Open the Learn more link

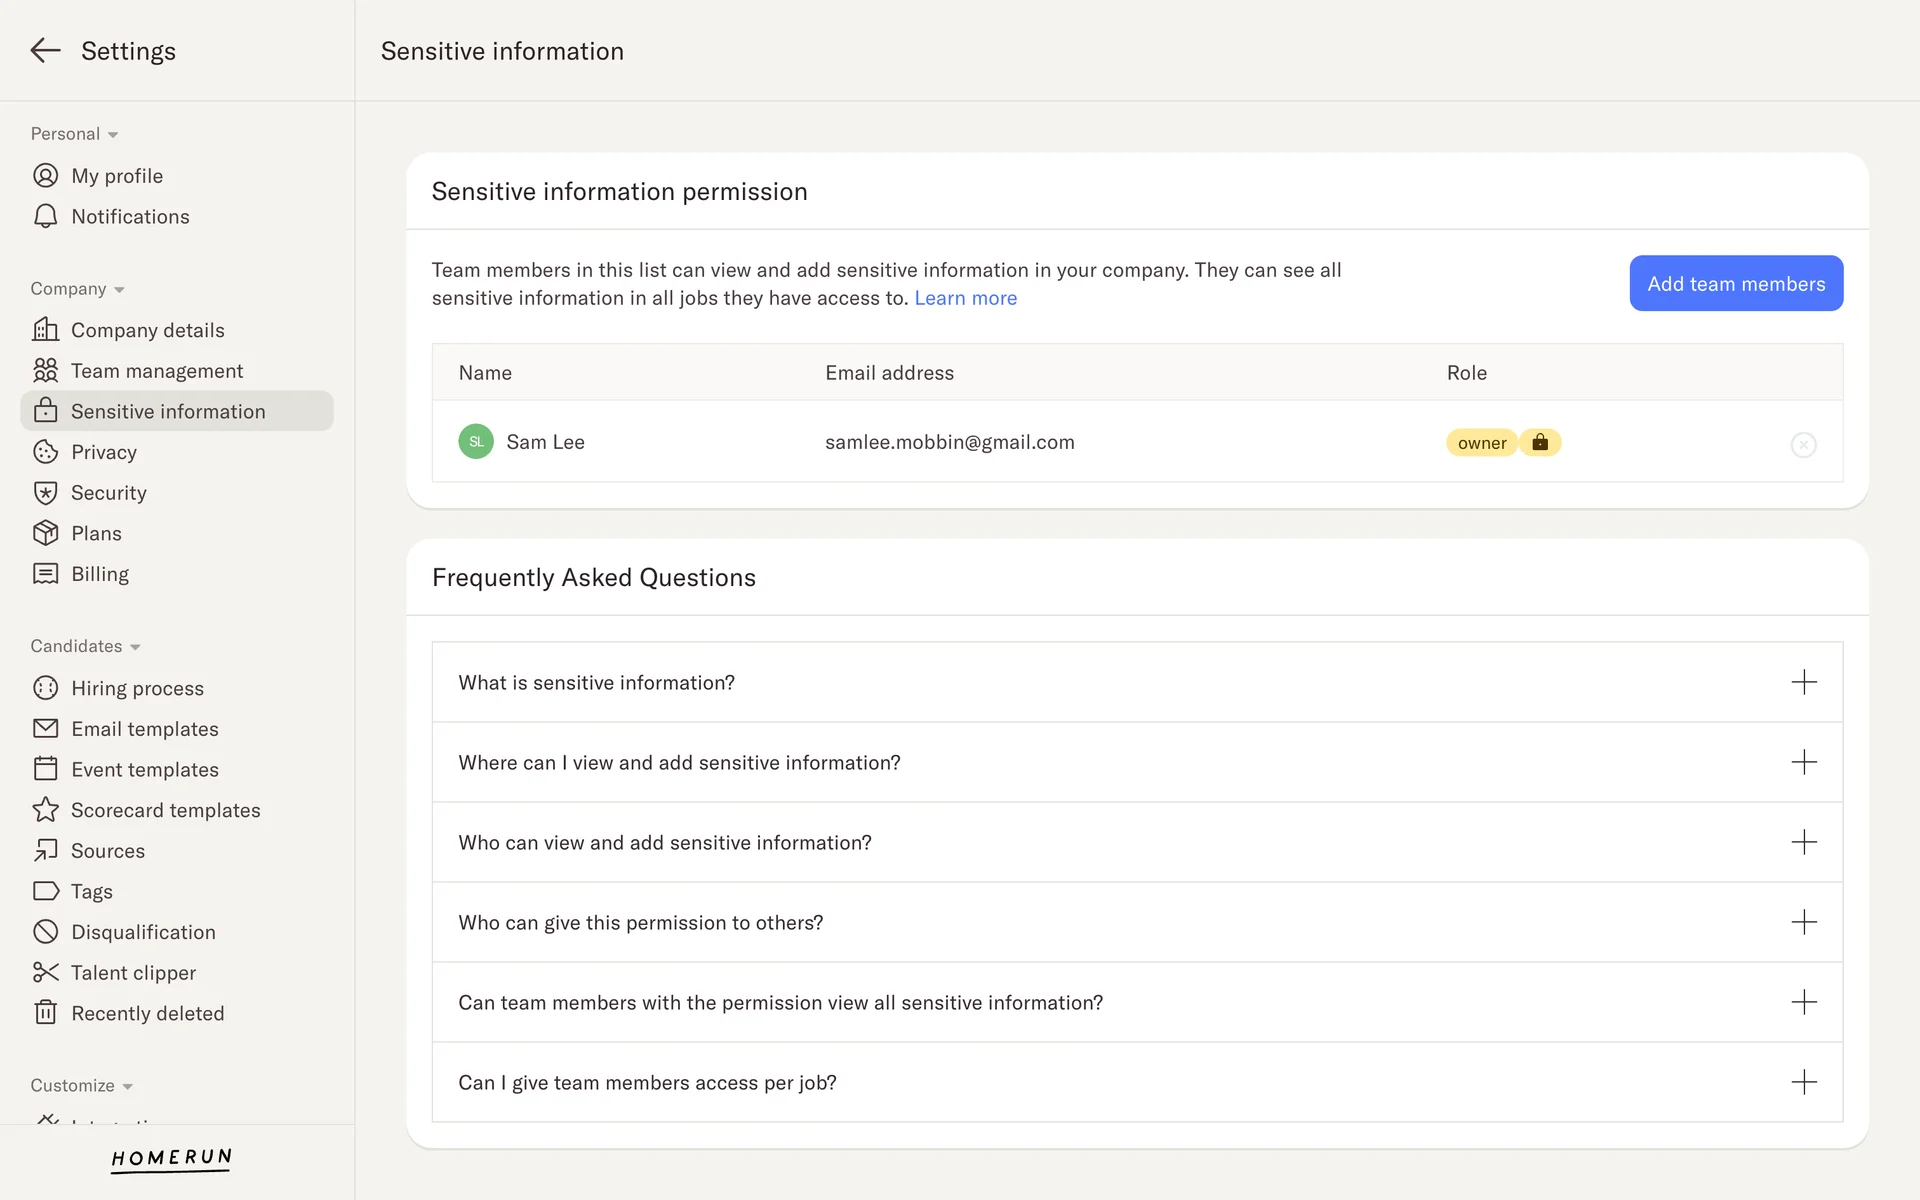point(965,298)
